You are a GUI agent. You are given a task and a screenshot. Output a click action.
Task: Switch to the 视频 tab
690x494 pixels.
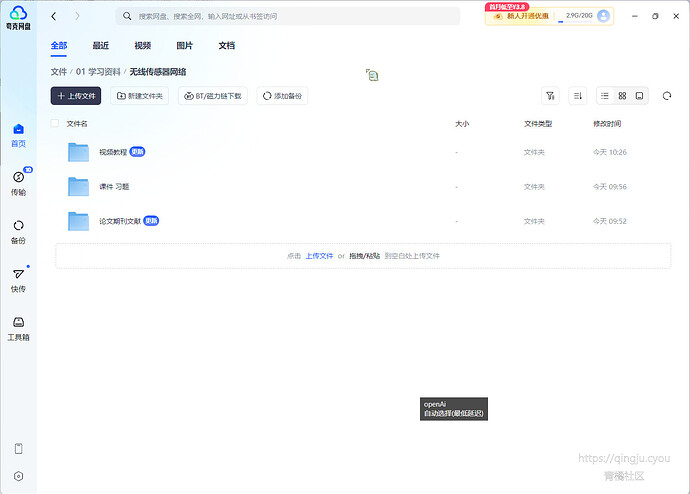(x=142, y=46)
